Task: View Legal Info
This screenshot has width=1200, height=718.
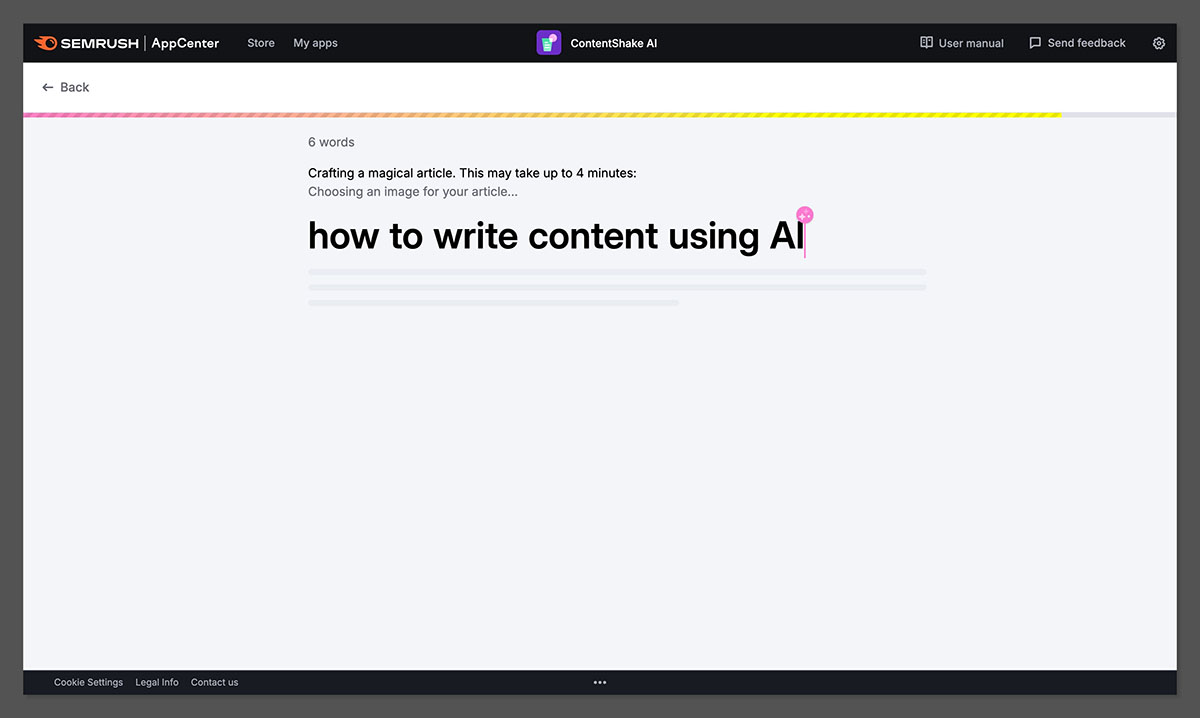Action: coord(156,682)
